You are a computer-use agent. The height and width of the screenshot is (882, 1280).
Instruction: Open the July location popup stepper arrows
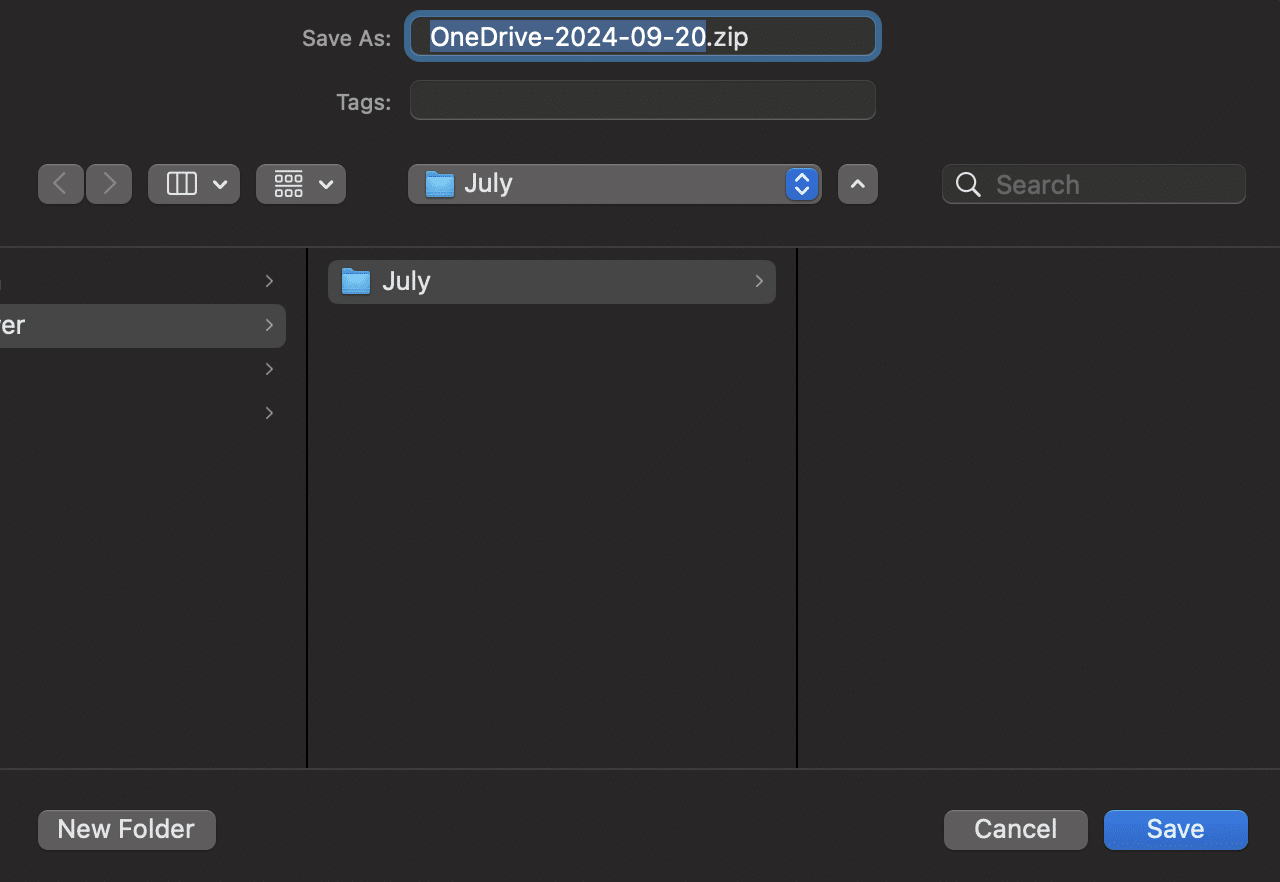pyautogui.click(x=802, y=184)
